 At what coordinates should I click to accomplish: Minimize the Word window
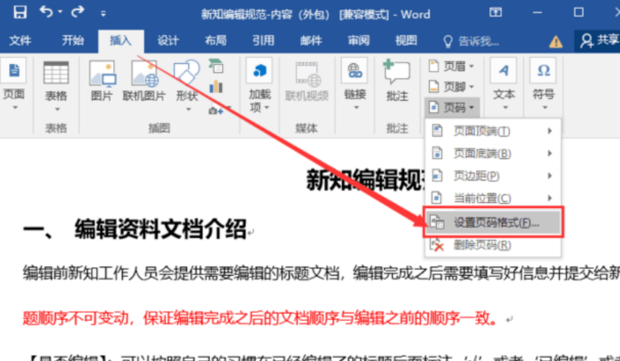tap(537, 13)
